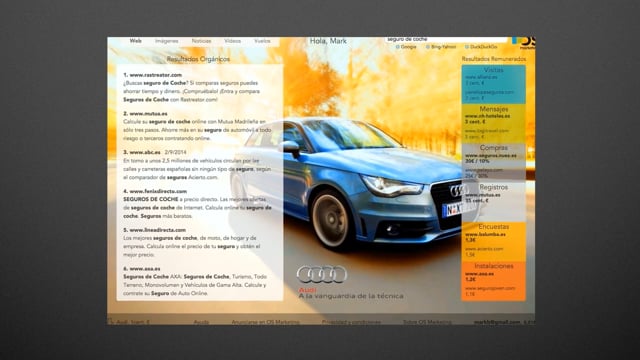Open 'Sobre OS Marketing' footer link

(x=427, y=322)
